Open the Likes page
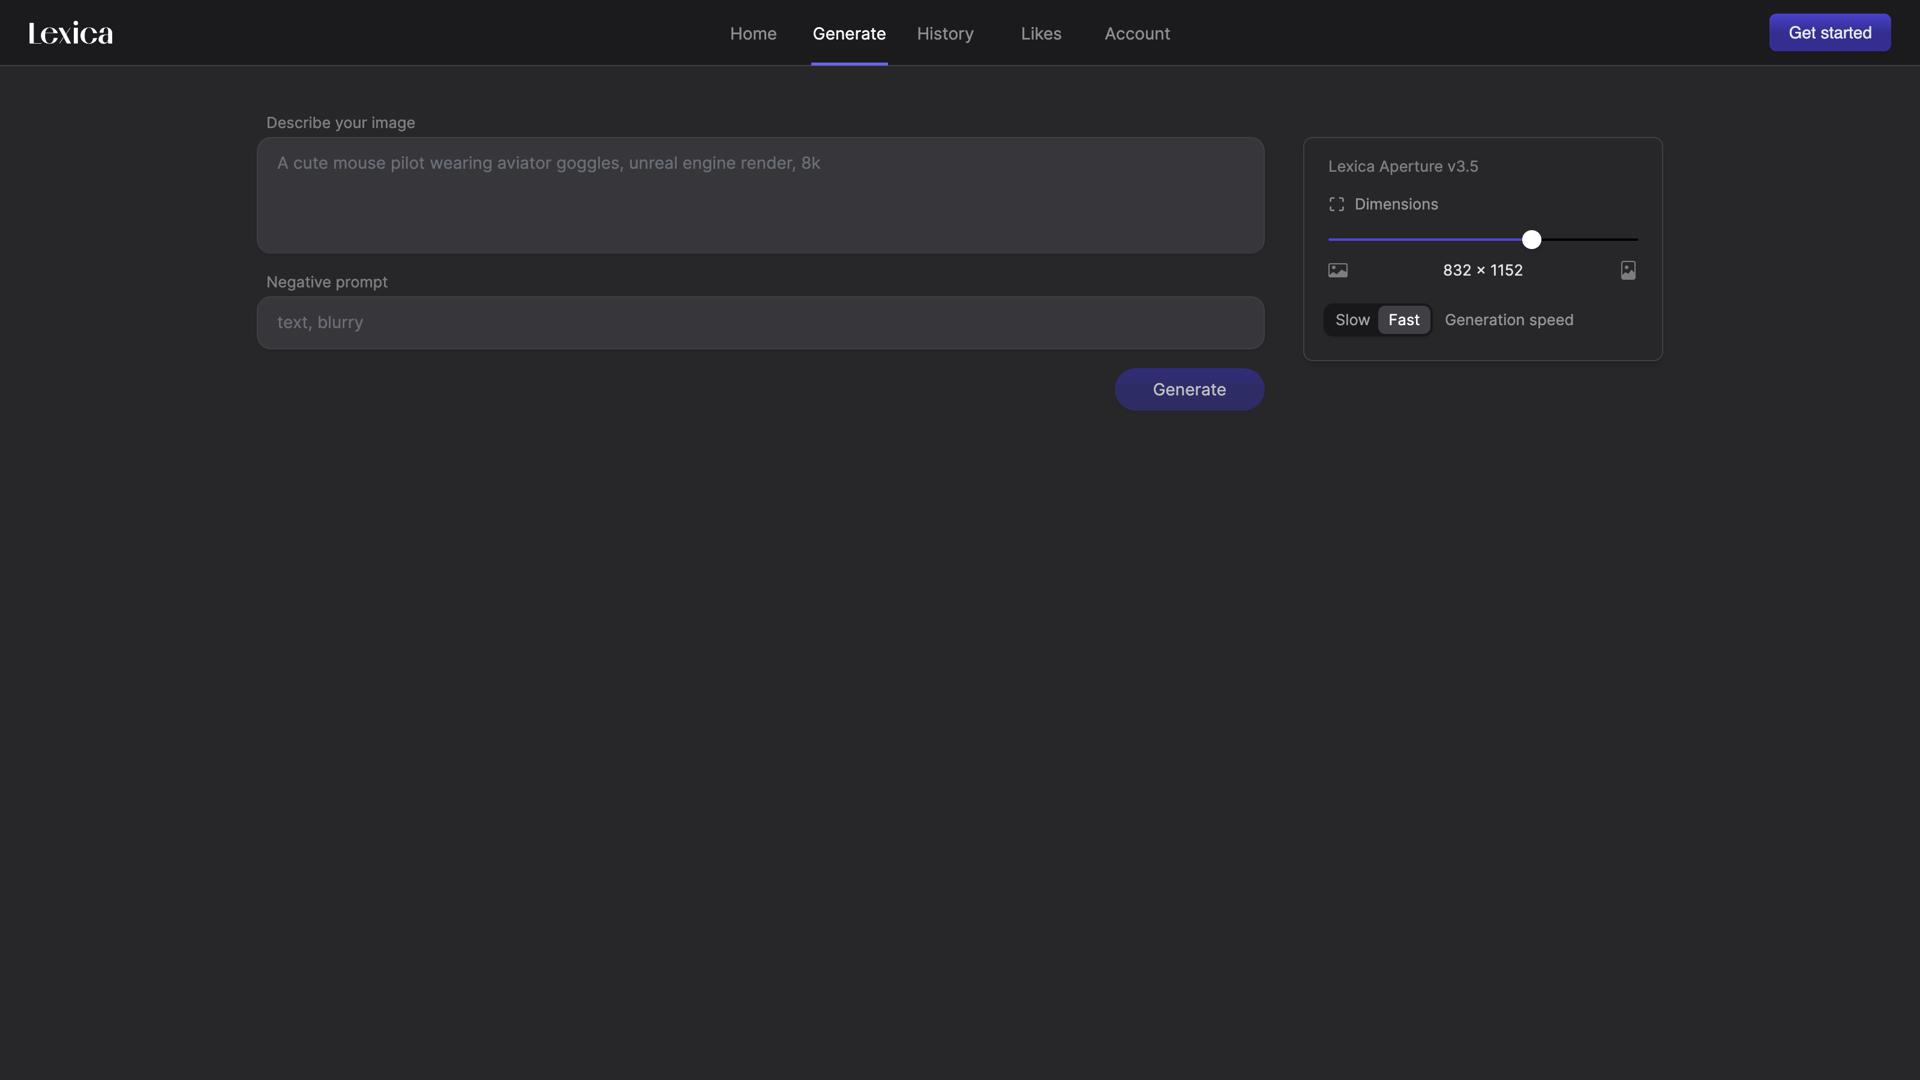Viewport: 1920px width, 1080px height. (x=1041, y=33)
